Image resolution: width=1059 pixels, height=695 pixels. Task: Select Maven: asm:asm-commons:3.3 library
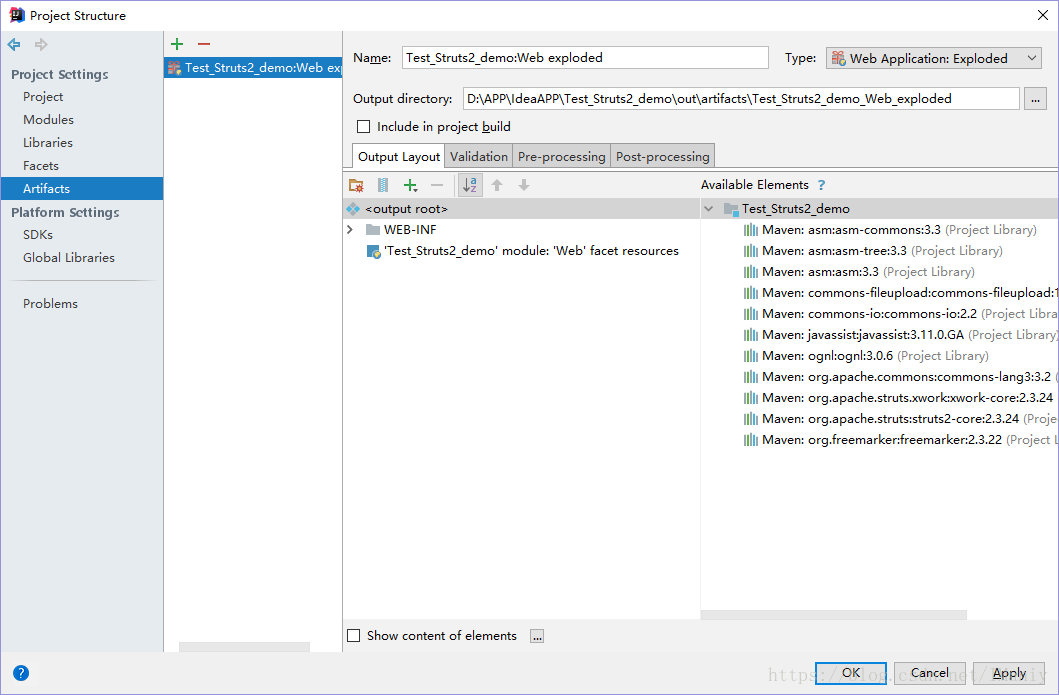pyautogui.click(x=890, y=230)
